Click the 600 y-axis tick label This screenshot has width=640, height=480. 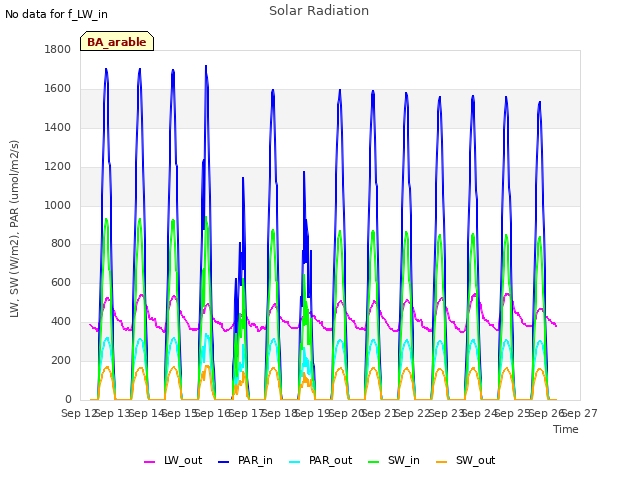(61, 282)
